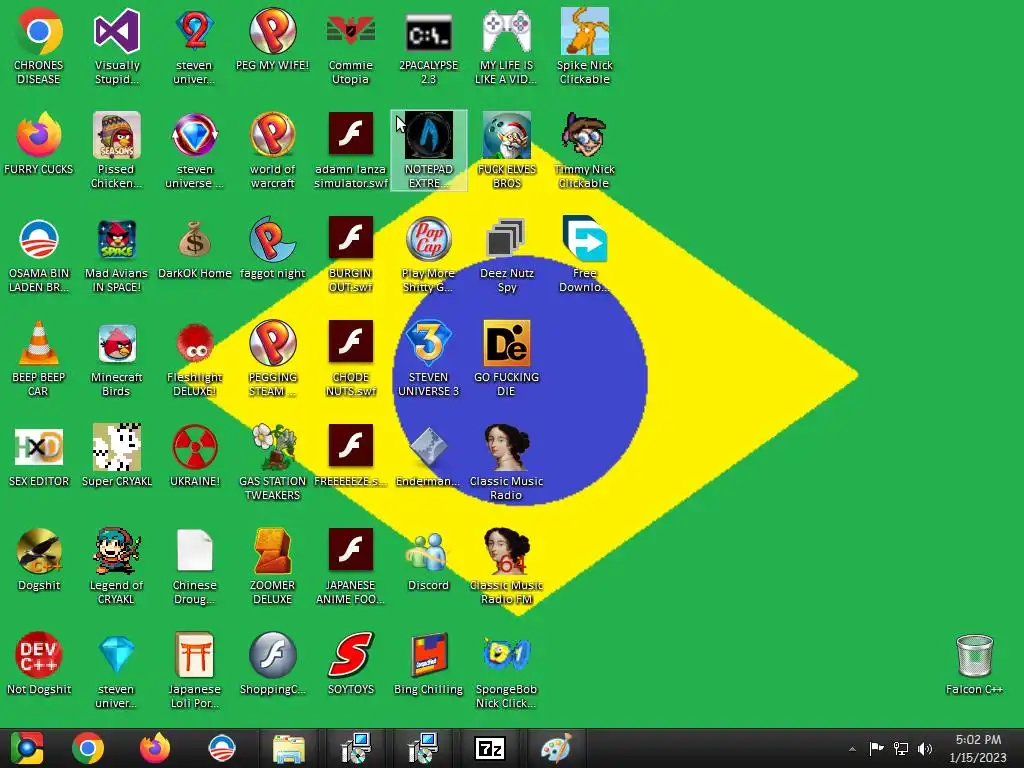Image resolution: width=1024 pixels, height=768 pixels.
Task: Select the SOYTOYS red S icon
Action: (351, 663)
